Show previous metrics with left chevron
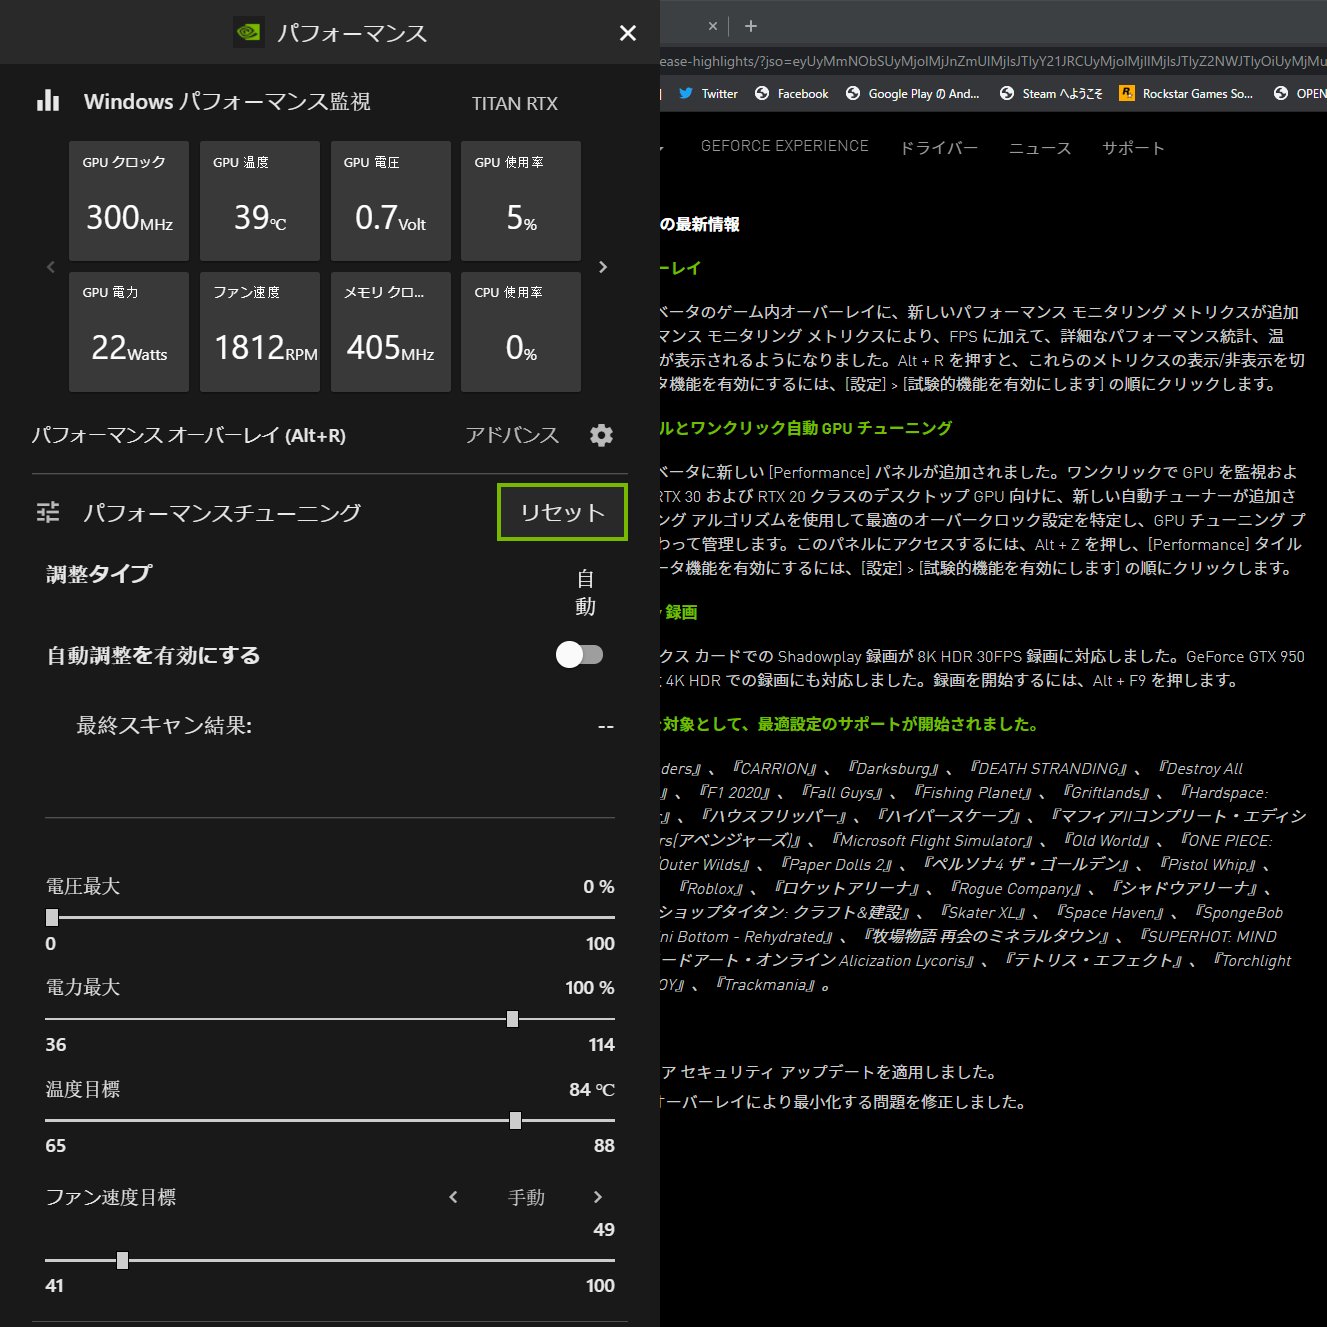Screen dimensions: 1327x1327 coord(51,267)
